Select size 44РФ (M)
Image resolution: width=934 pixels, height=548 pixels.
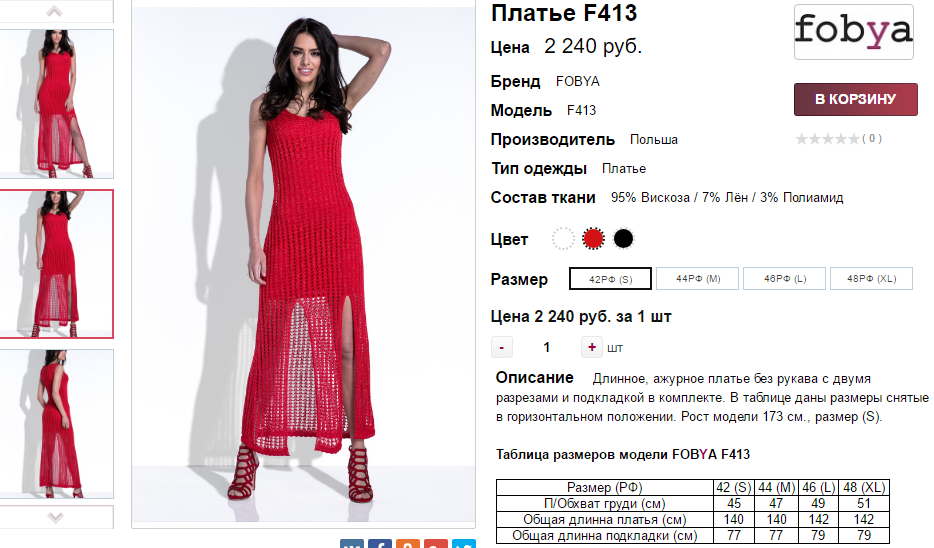tap(698, 278)
